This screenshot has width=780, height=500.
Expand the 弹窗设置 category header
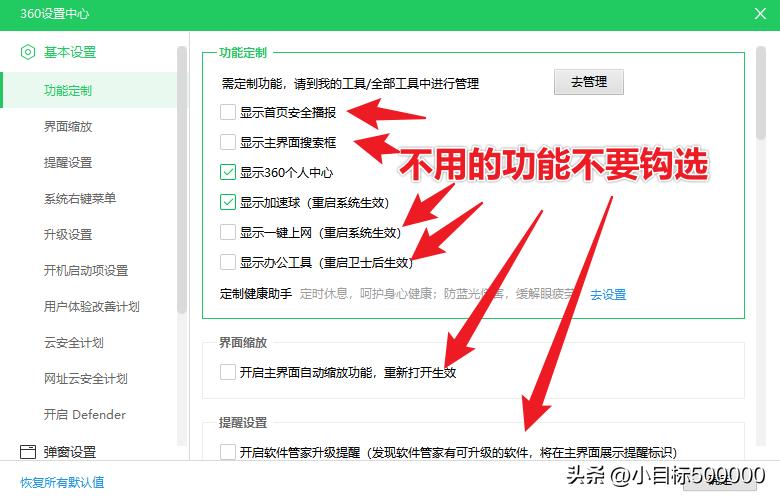click(70, 451)
